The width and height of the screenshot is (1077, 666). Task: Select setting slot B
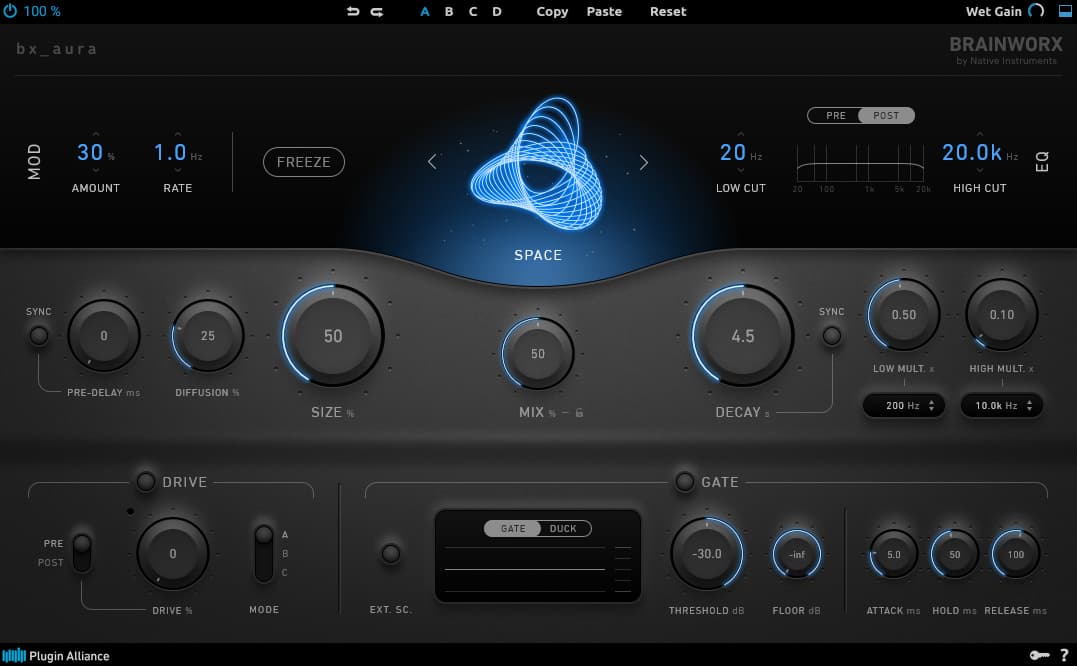[x=449, y=12]
